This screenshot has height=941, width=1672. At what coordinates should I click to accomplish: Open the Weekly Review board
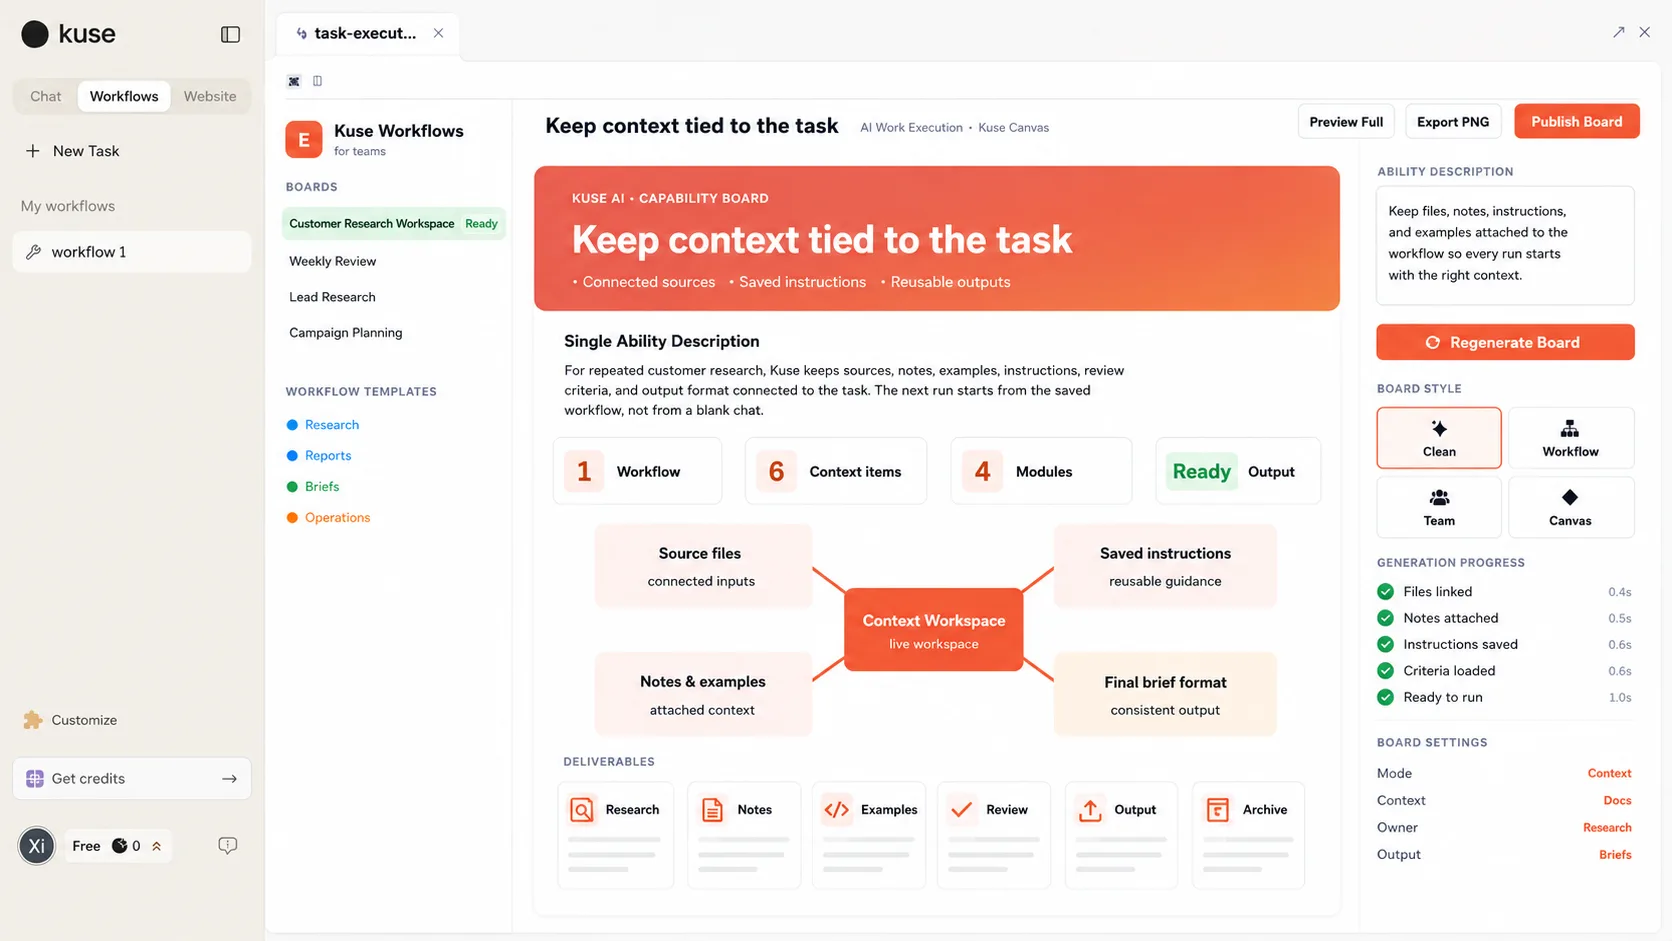point(333,261)
